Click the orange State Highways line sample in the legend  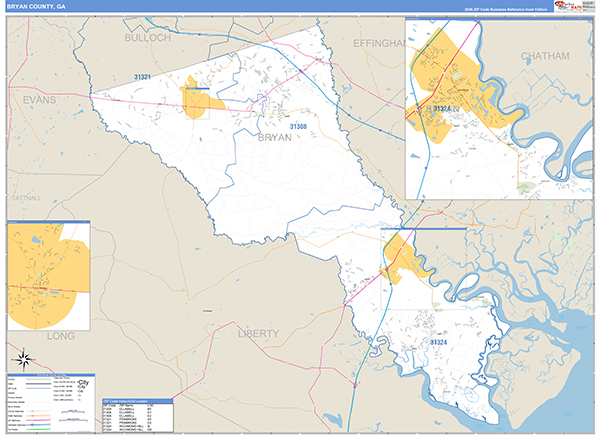38,415
